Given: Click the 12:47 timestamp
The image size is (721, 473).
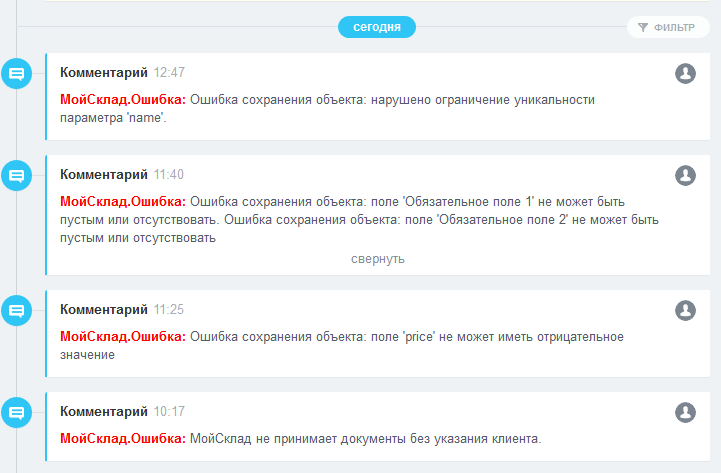Looking at the screenshot, I should pos(169,73).
